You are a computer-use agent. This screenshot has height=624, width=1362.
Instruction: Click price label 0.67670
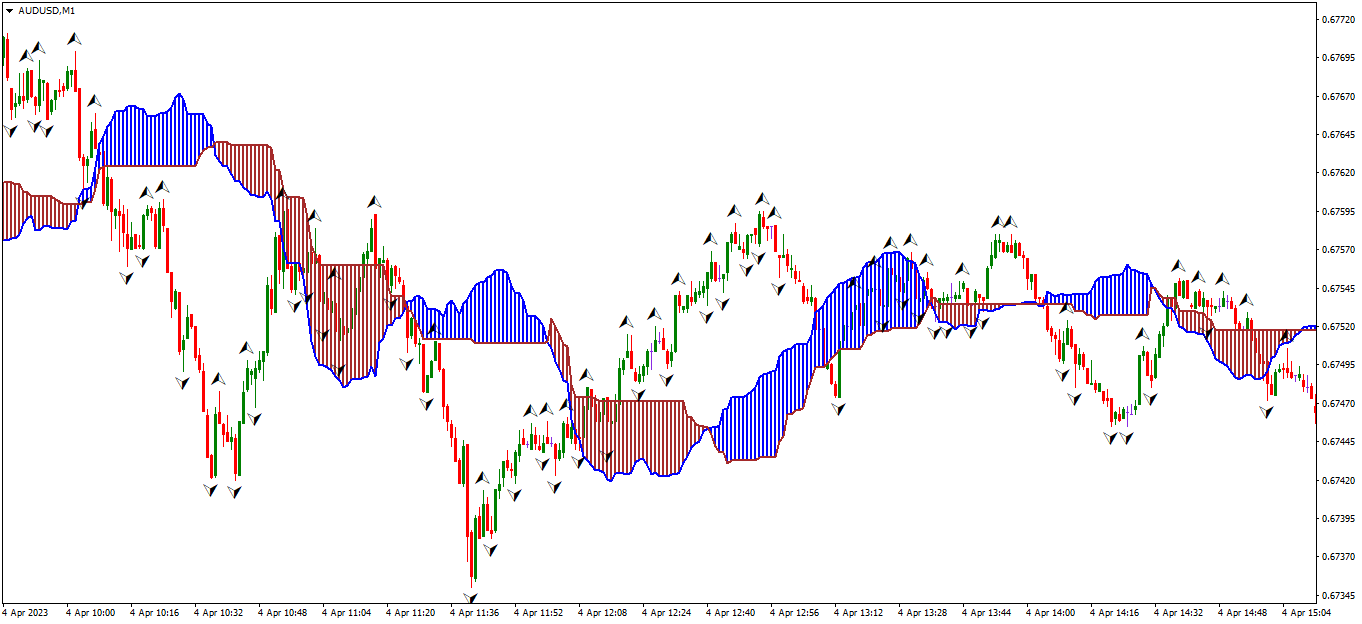pos(1337,96)
